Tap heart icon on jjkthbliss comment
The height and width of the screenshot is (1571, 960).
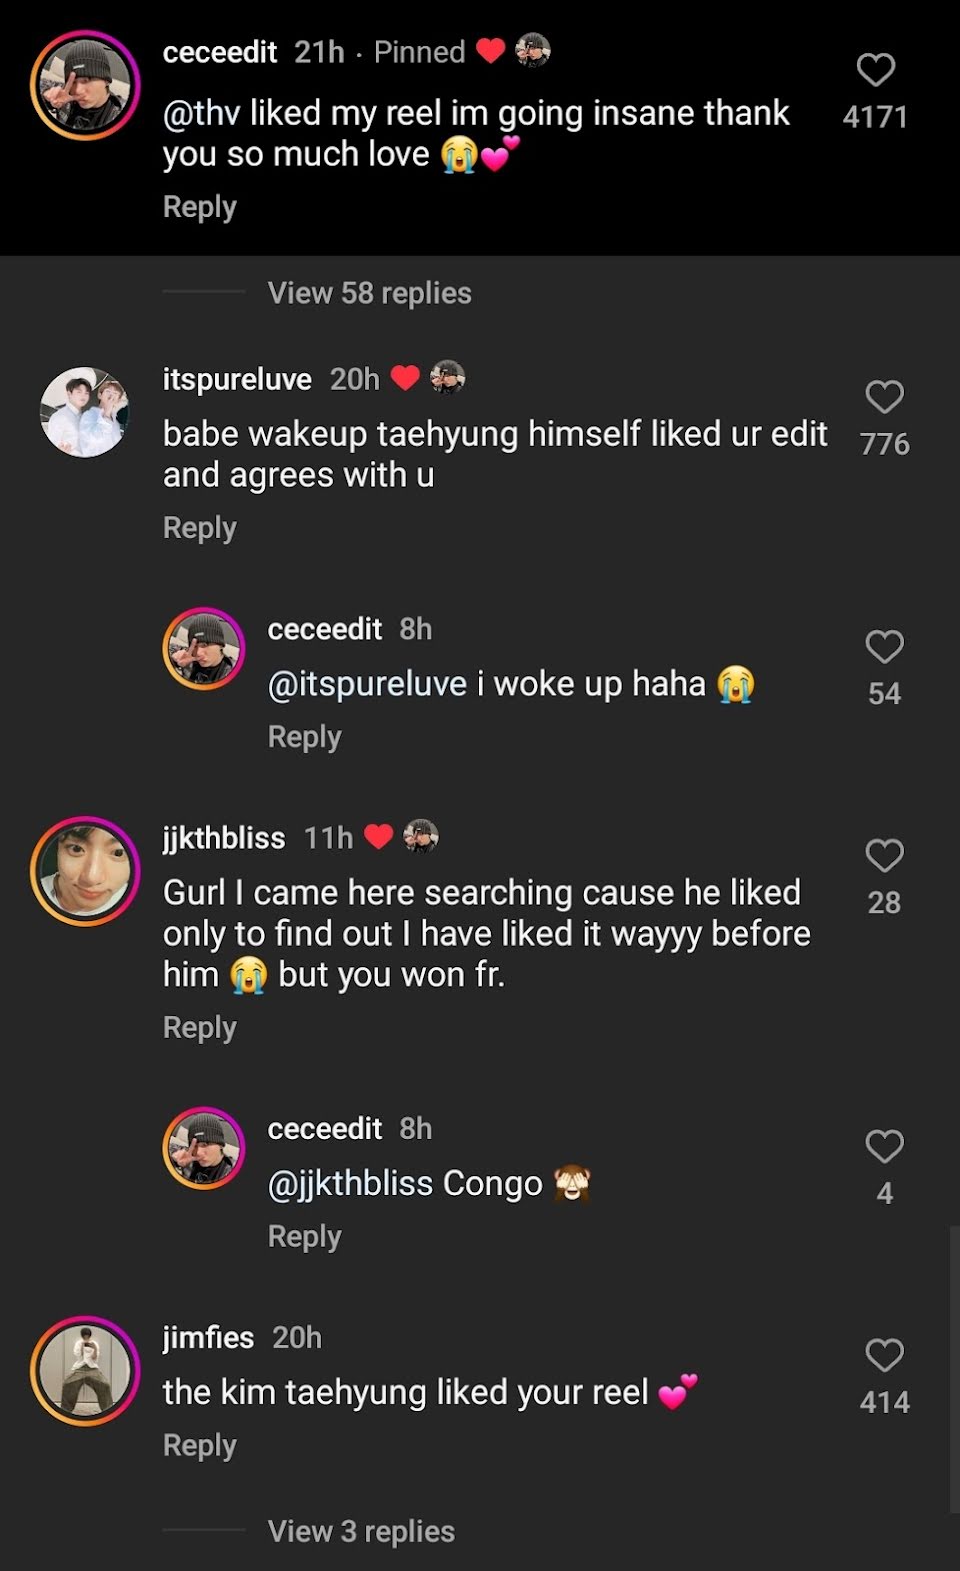[x=884, y=856]
